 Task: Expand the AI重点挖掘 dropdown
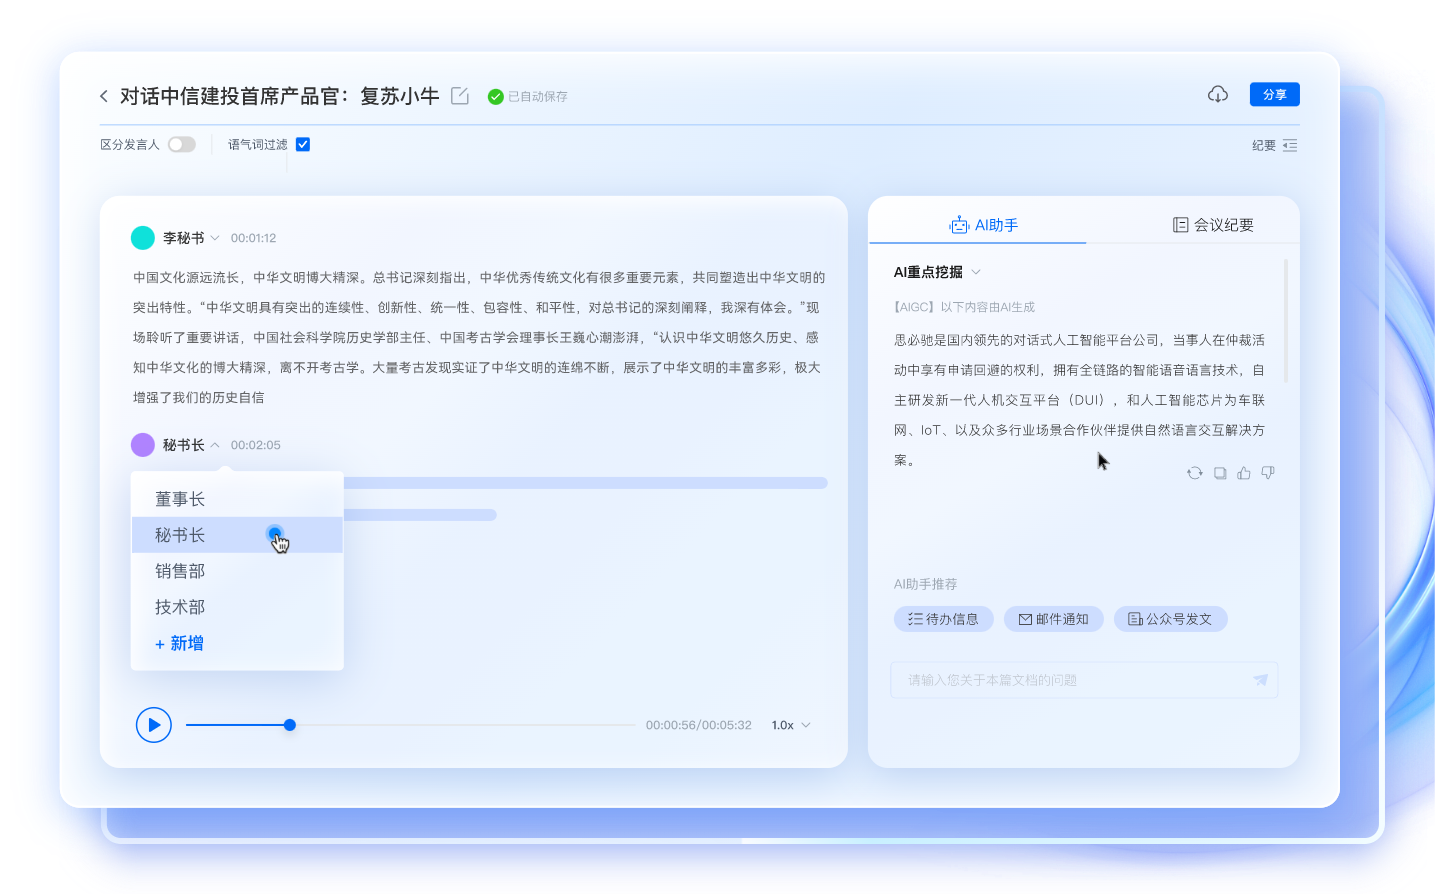[976, 272]
